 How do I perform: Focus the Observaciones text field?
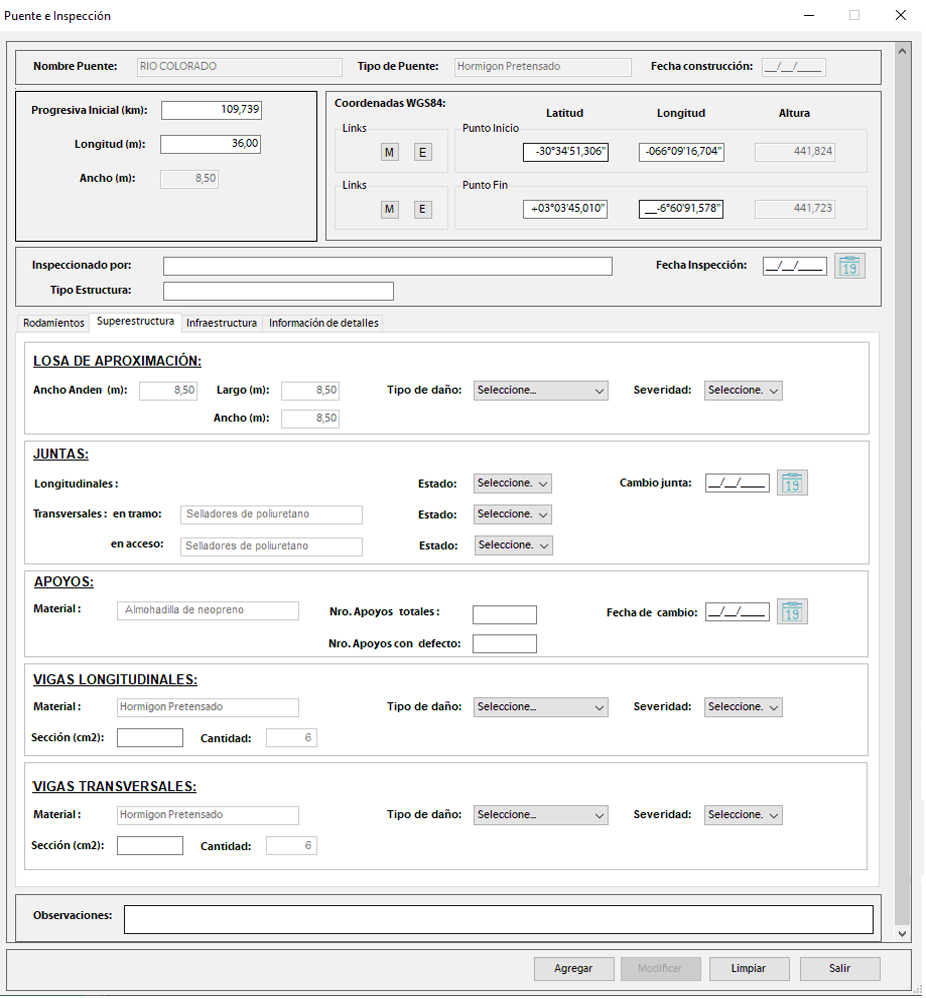point(497,919)
